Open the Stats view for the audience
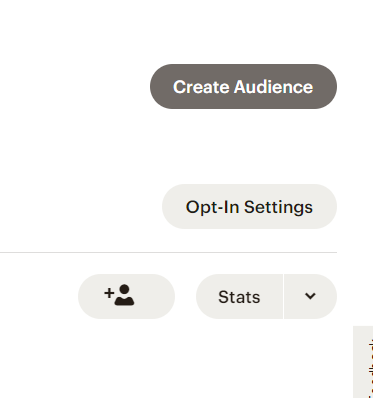Image resolution: width=373 pixels, height=398 pixels. 239,296
